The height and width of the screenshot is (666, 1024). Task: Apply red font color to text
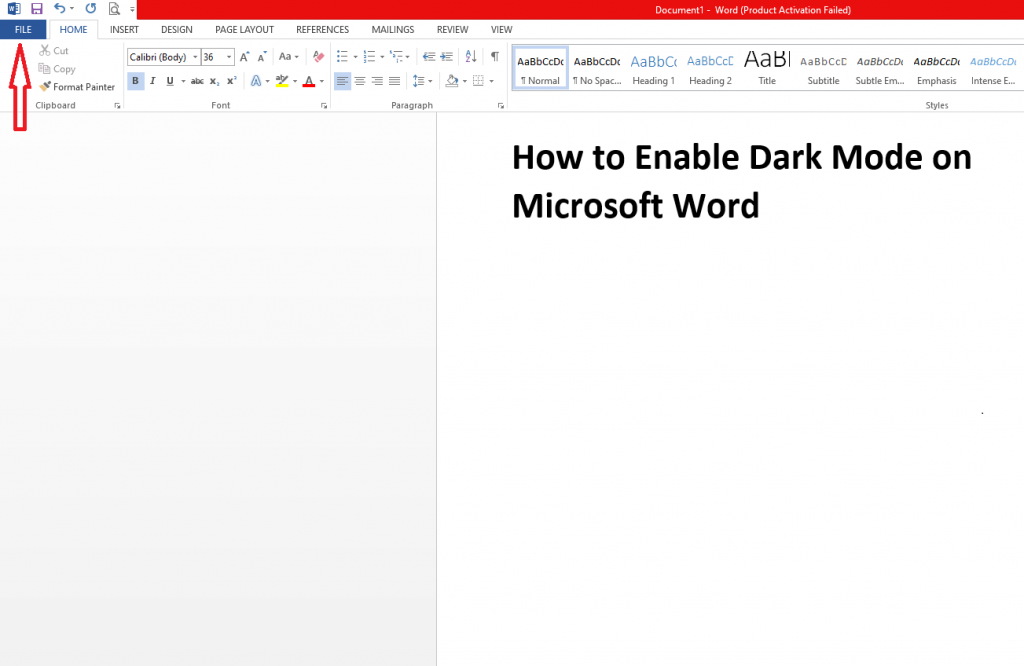[310, 81]
